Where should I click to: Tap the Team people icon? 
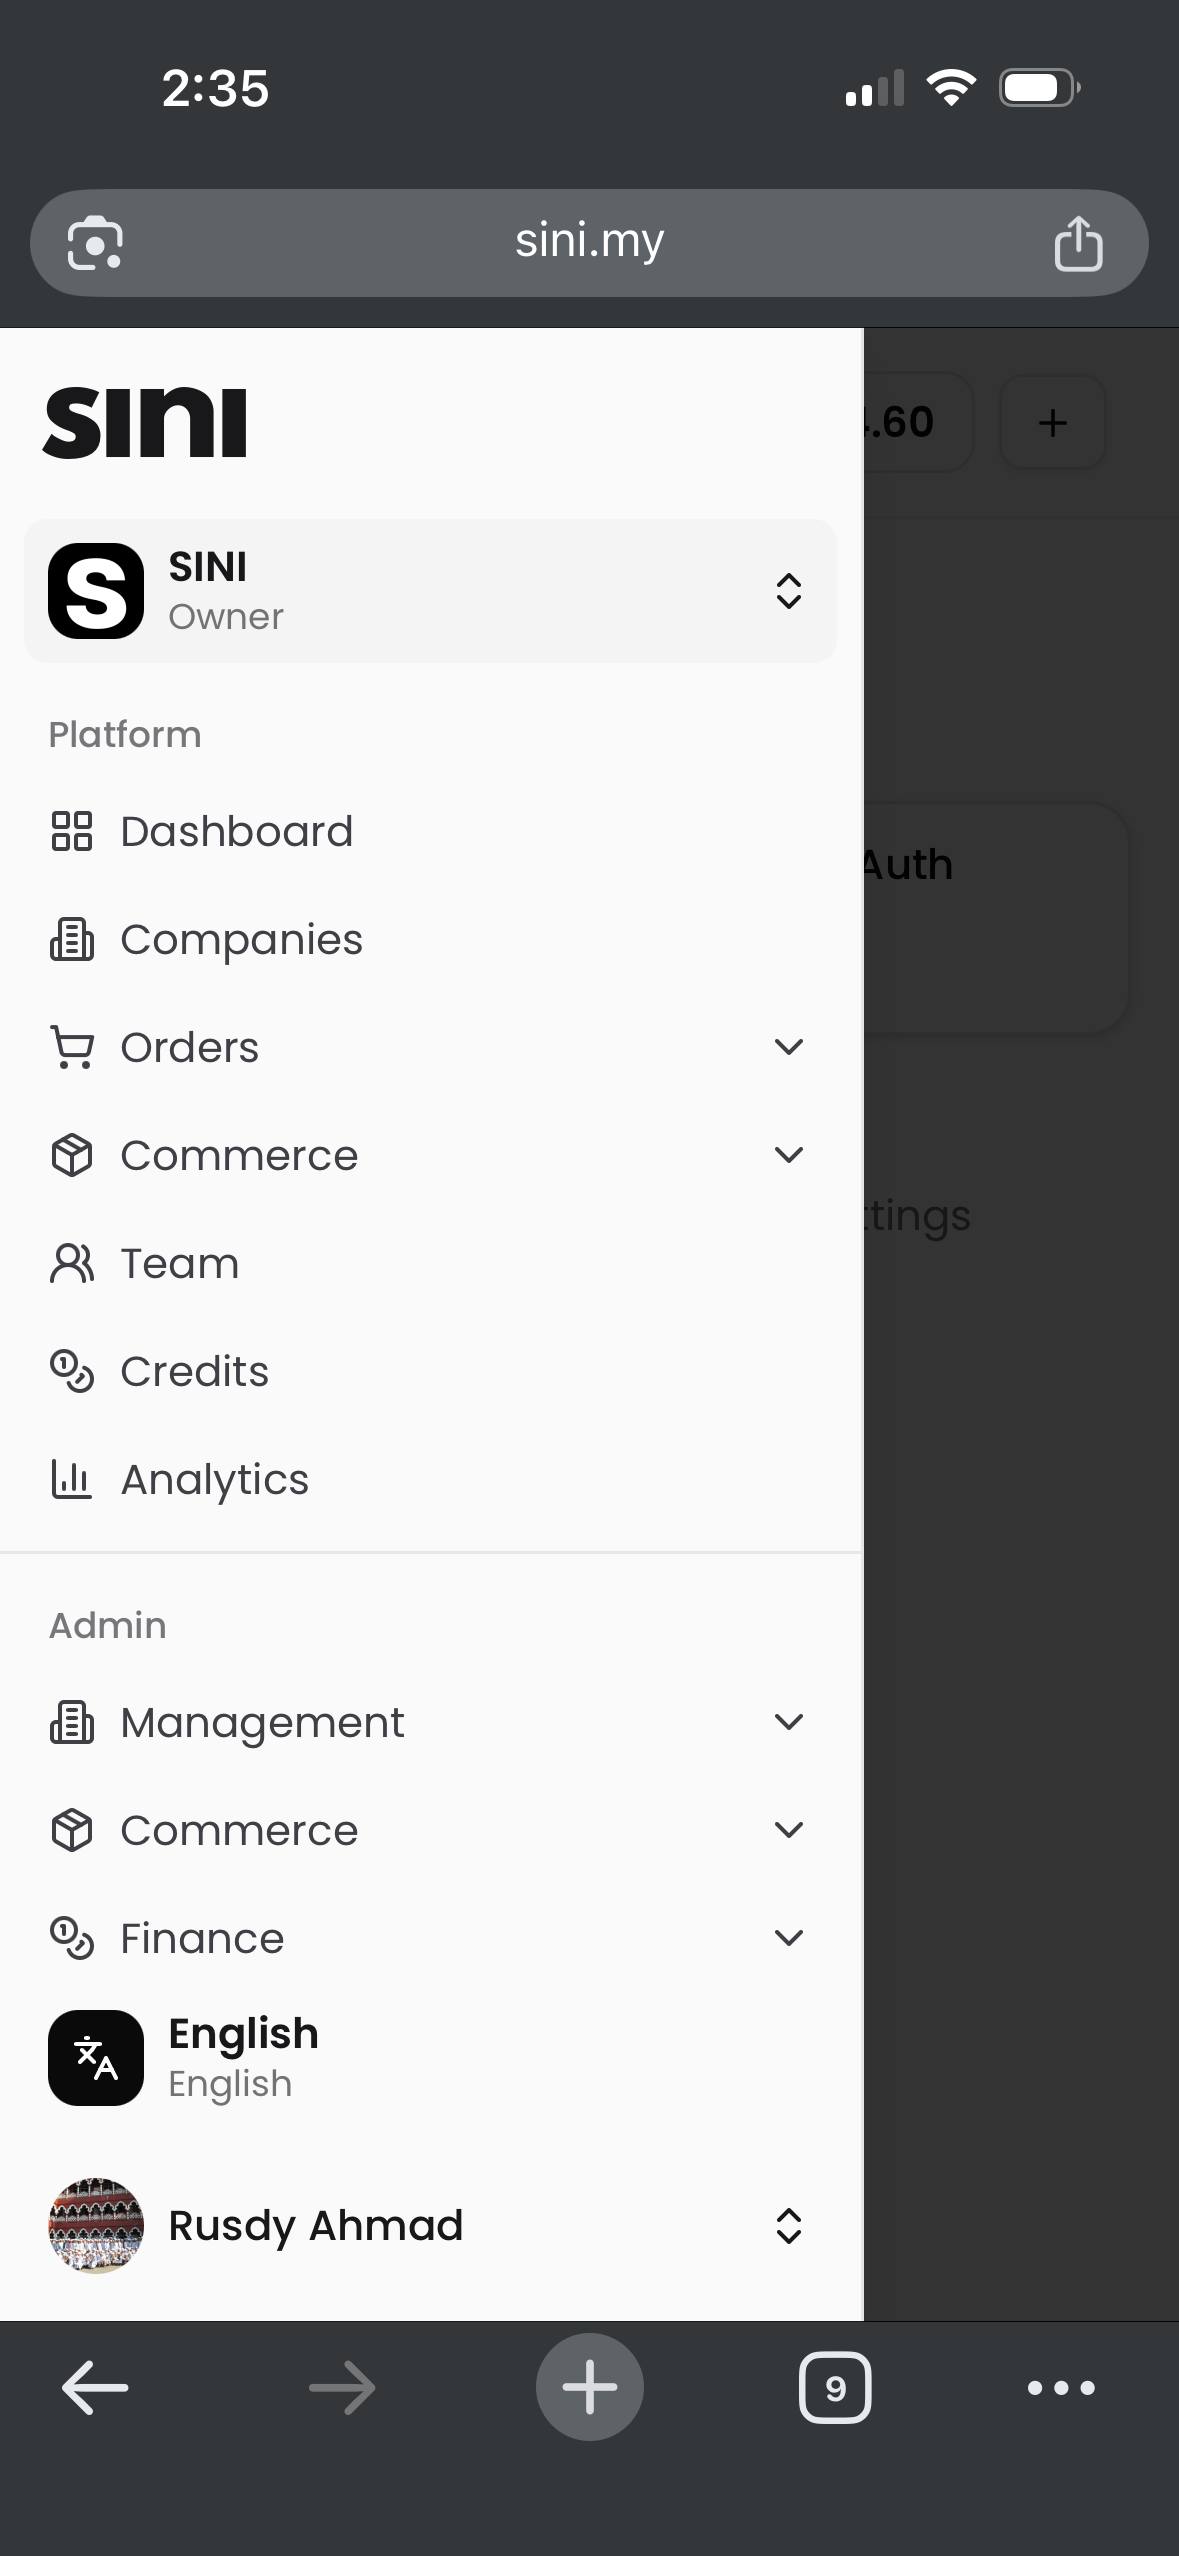pos(71,1263)
